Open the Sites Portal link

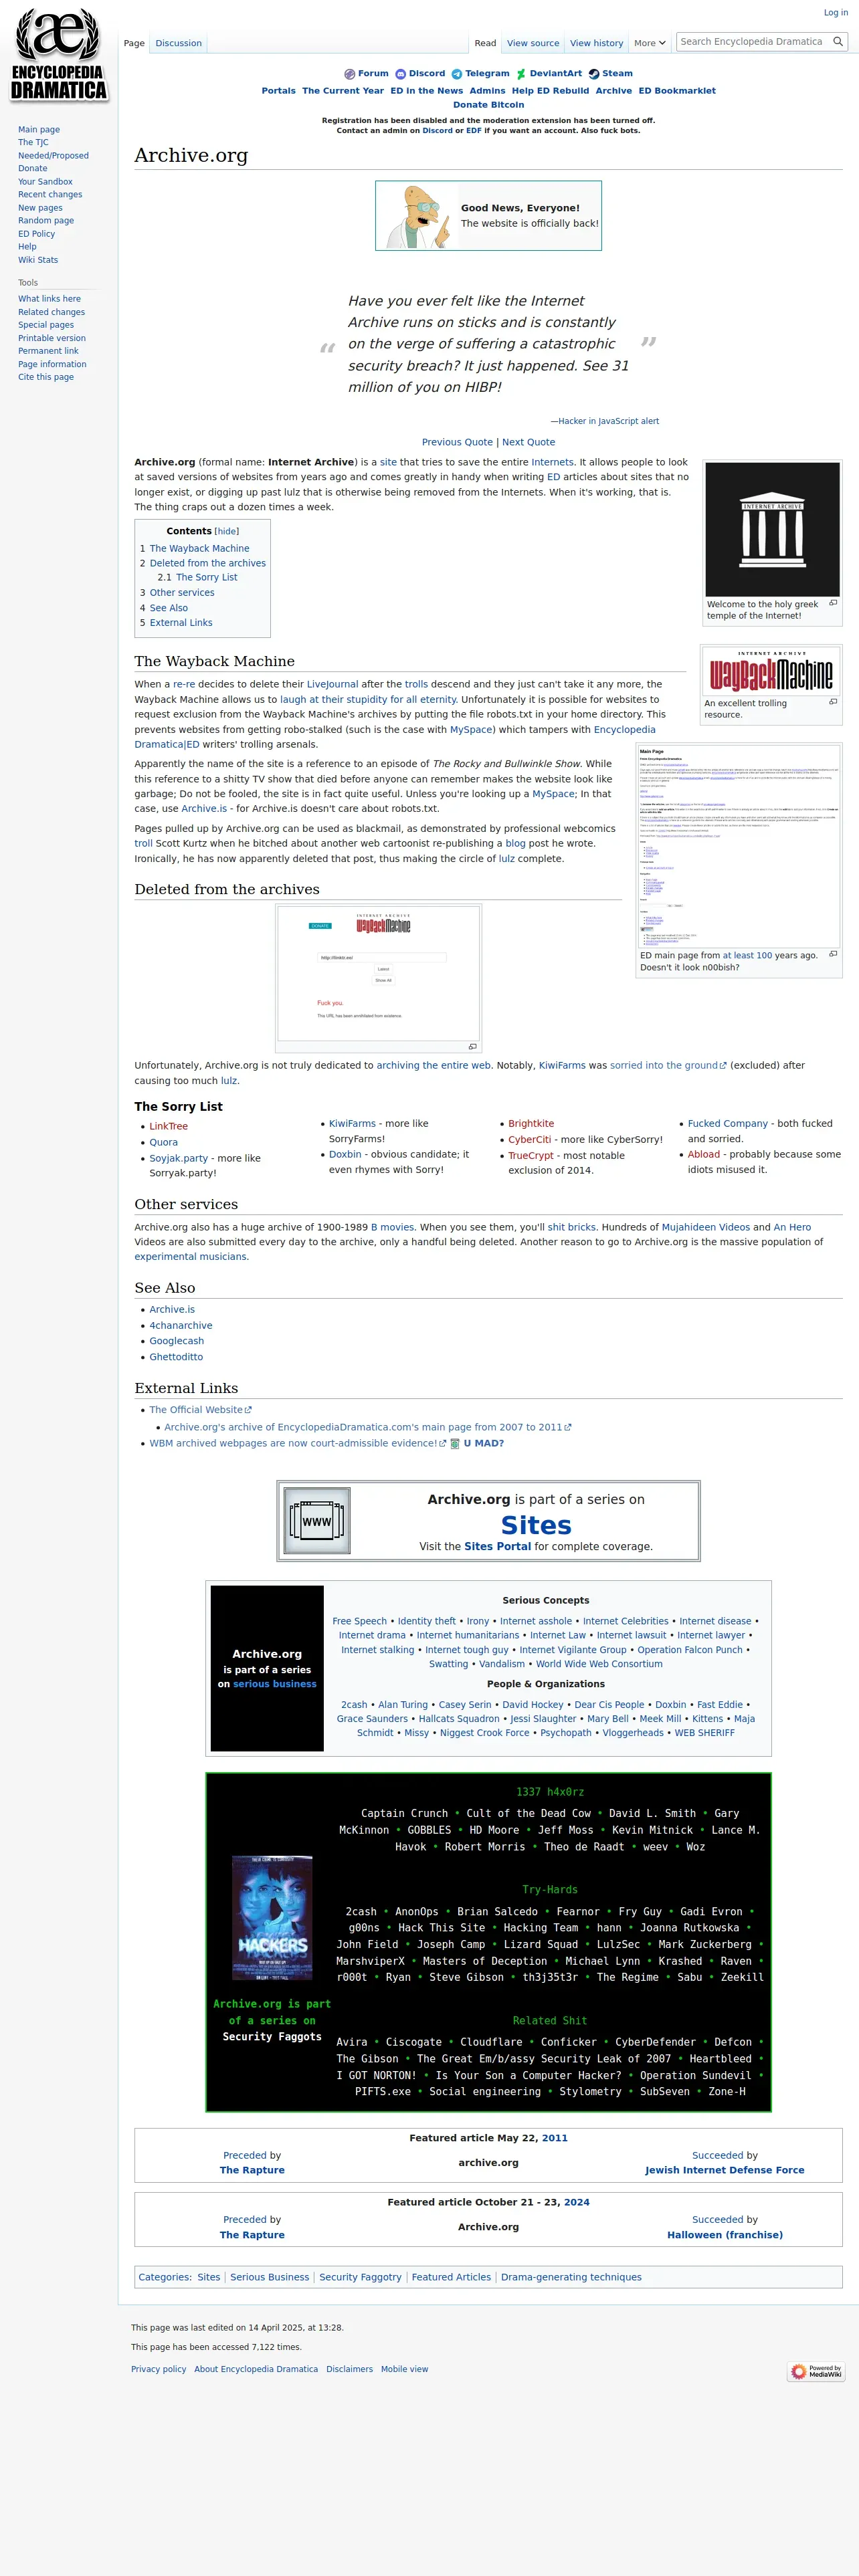click(x=497, y=1546)
